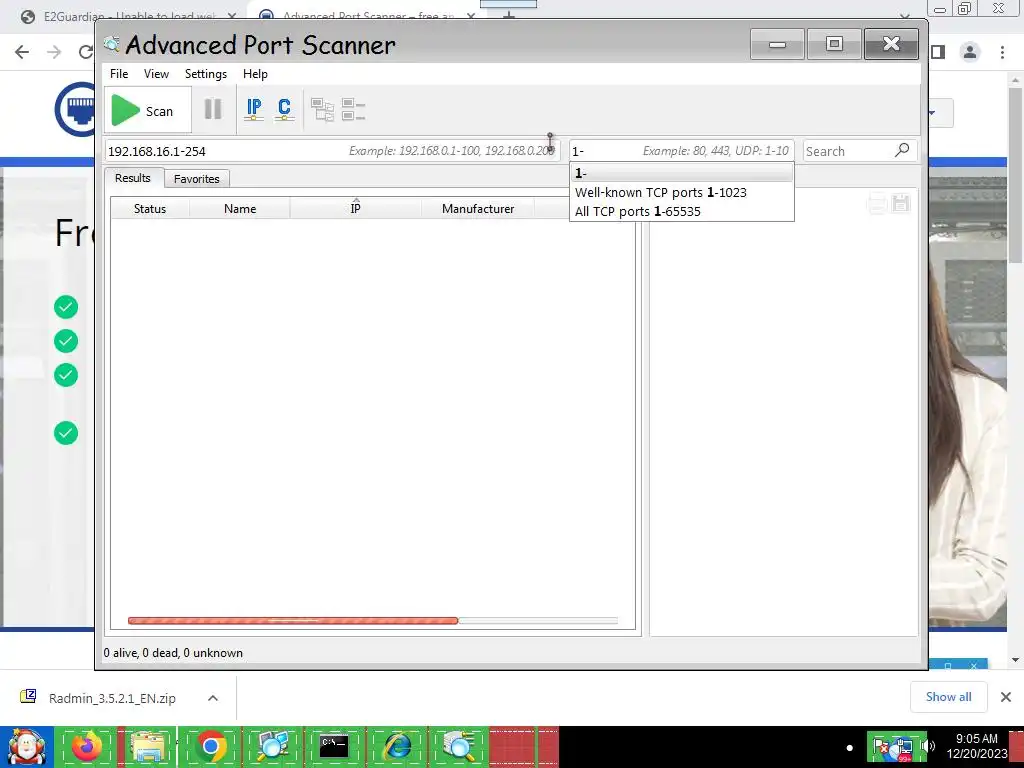Sort by the Status column header

tap(150, 209)
